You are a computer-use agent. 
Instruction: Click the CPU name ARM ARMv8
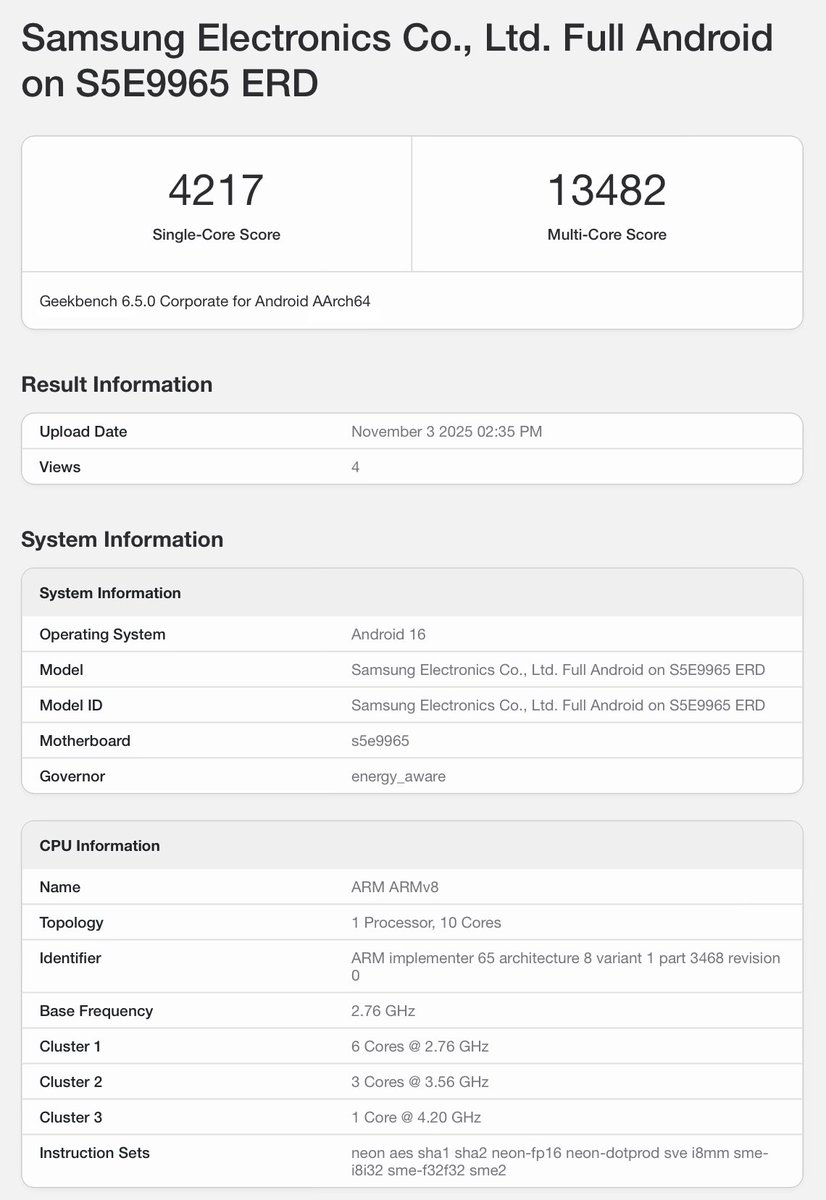point(393,887)
